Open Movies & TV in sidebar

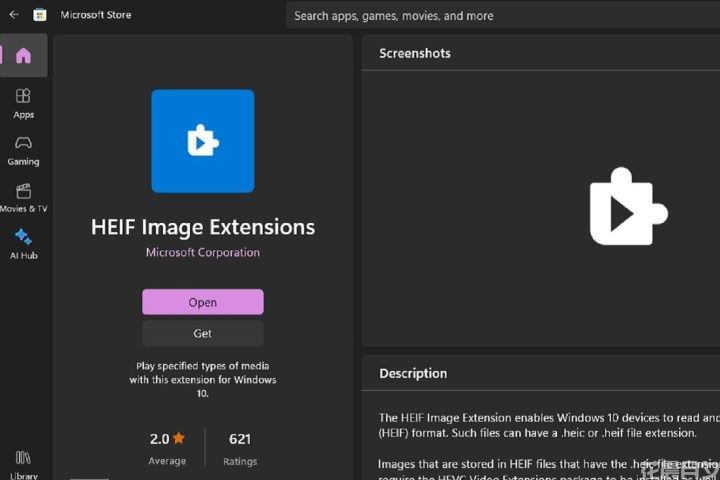[x=23, y=198]
